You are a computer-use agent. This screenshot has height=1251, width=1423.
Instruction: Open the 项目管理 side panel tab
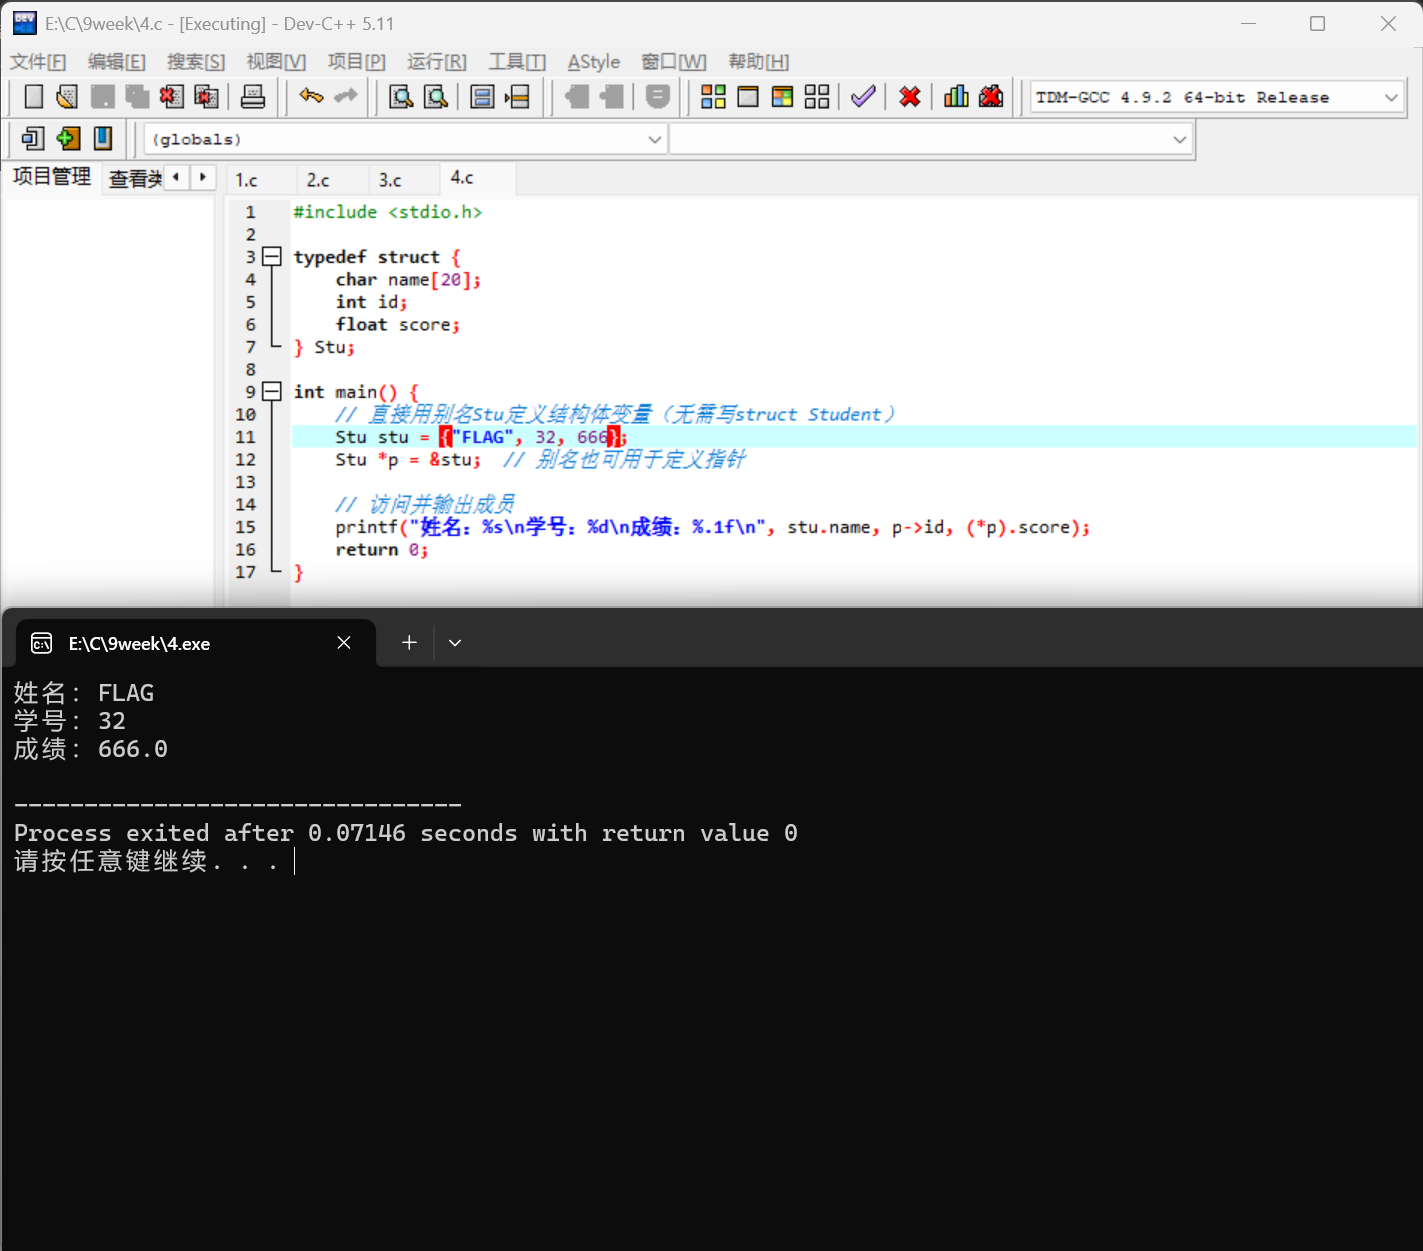(52, 177)
